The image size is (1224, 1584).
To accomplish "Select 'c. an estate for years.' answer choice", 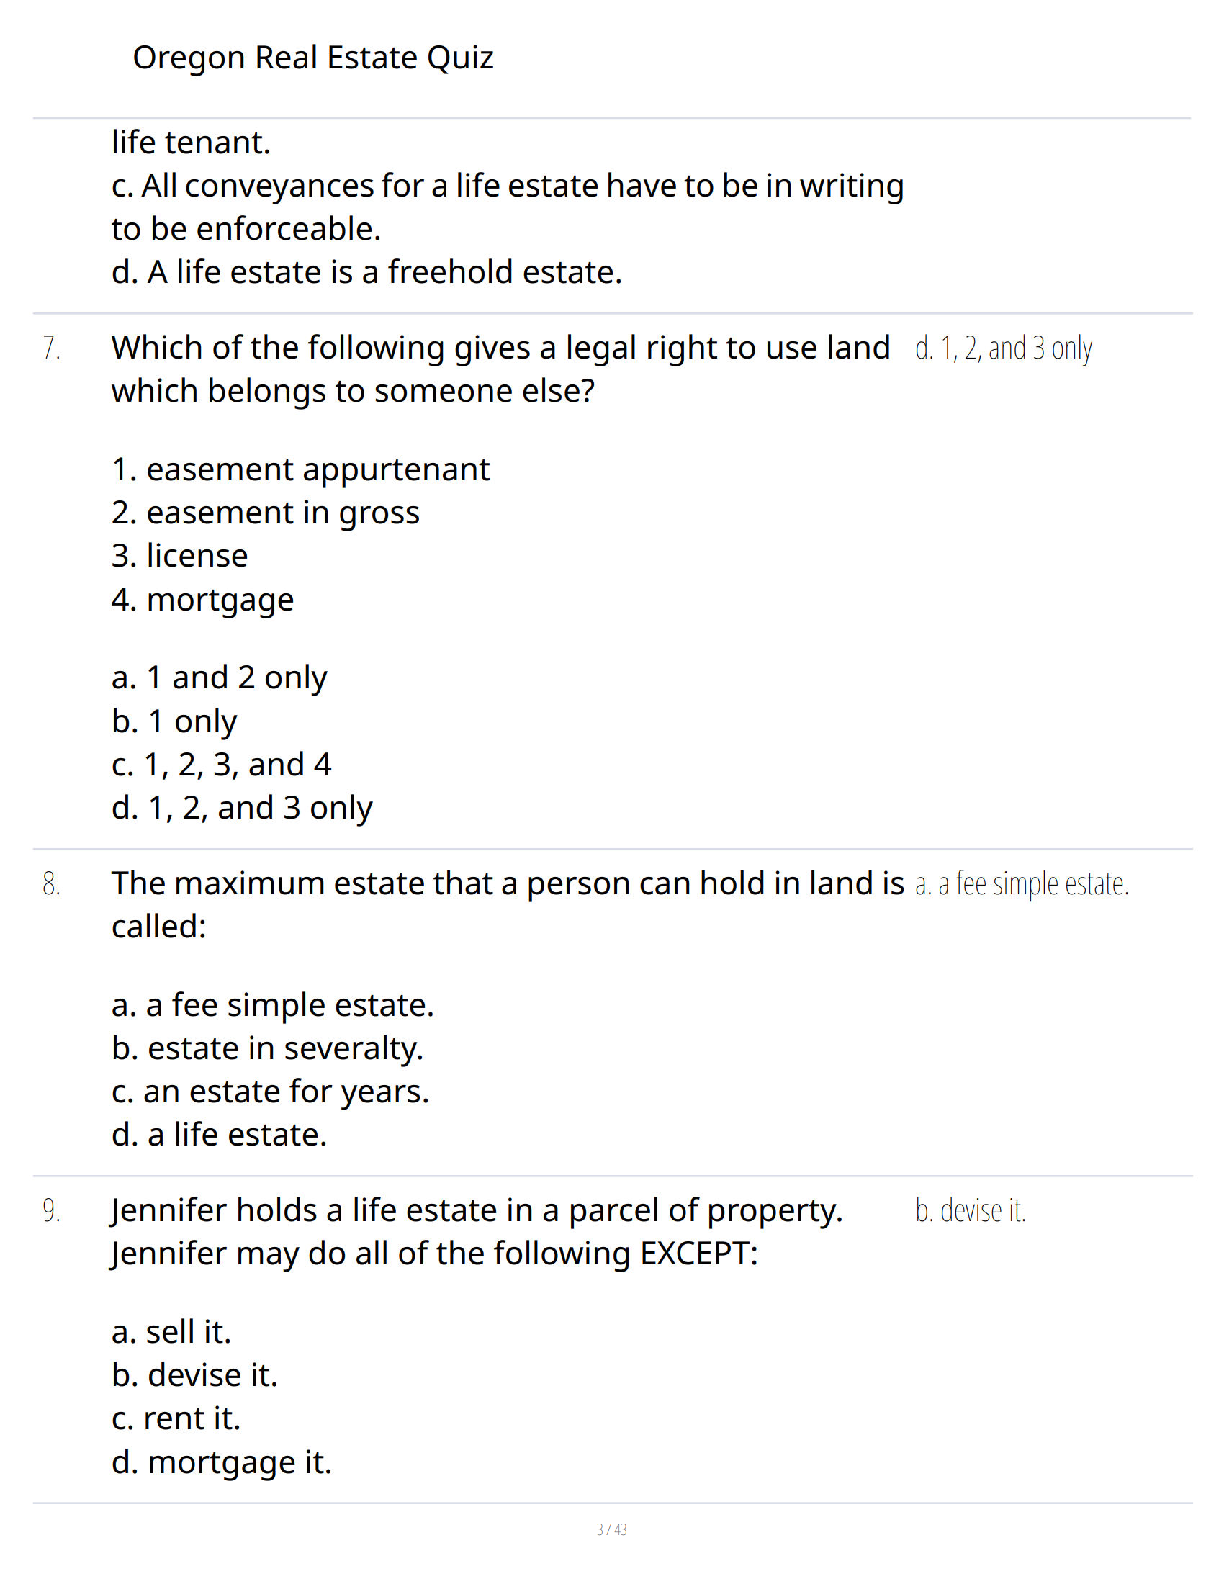I will (x=270, y=1092).
